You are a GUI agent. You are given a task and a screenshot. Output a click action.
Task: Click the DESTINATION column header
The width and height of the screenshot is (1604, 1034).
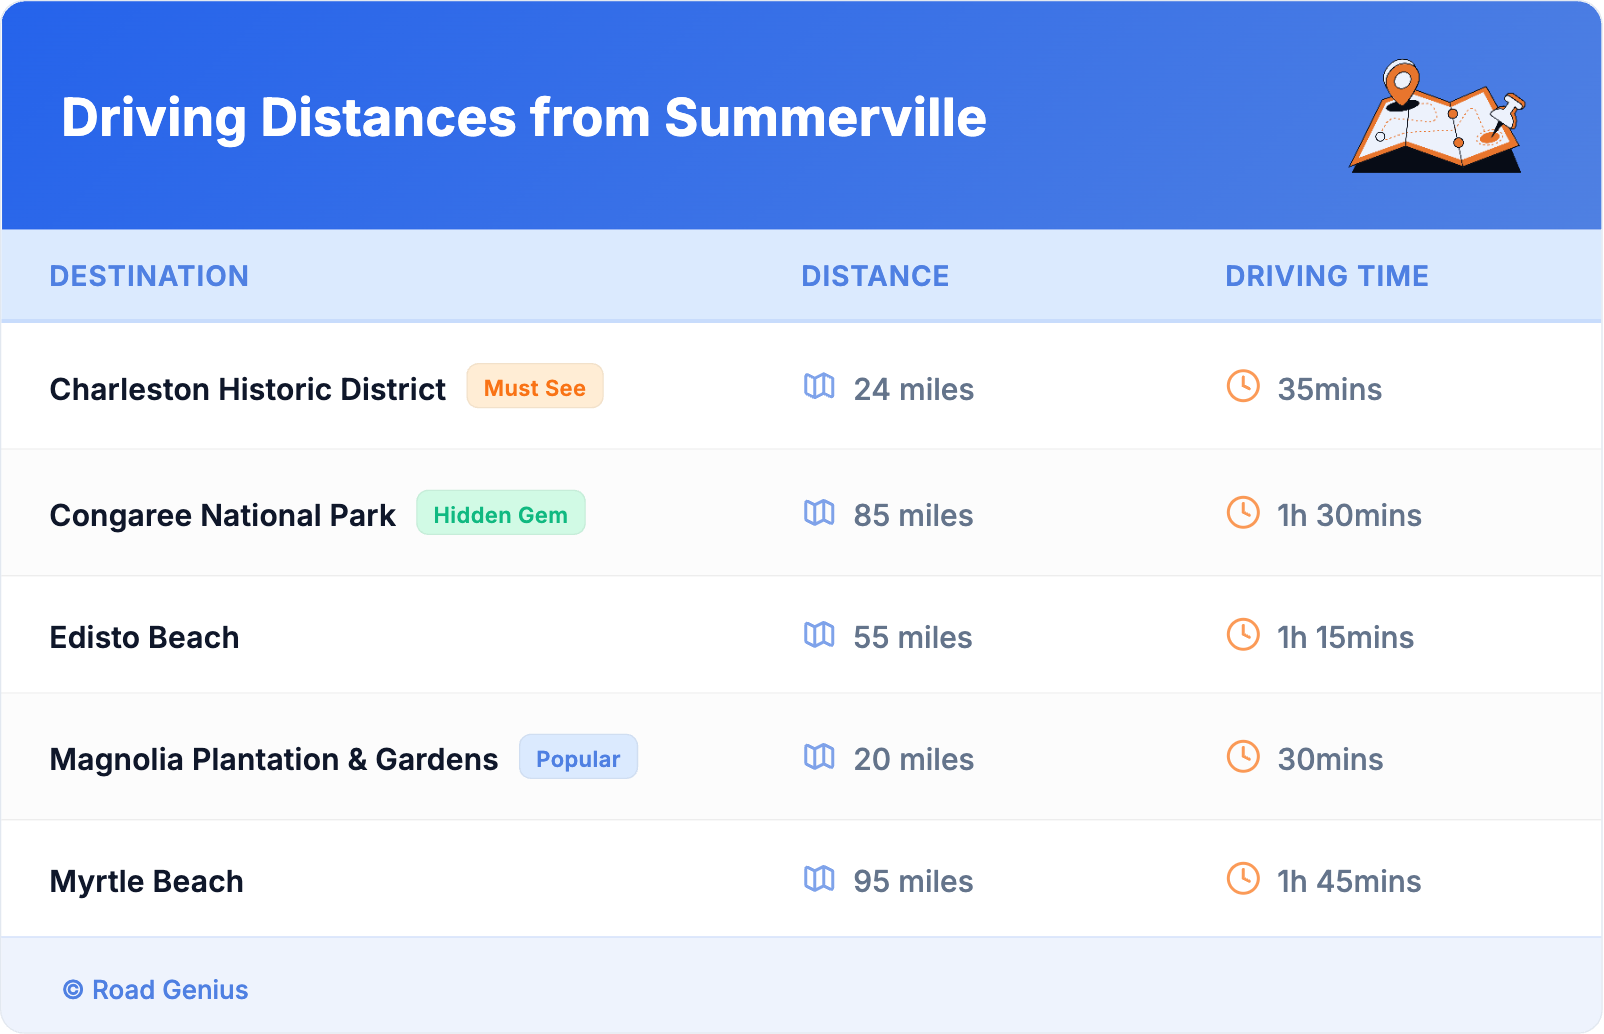(149, 276)
